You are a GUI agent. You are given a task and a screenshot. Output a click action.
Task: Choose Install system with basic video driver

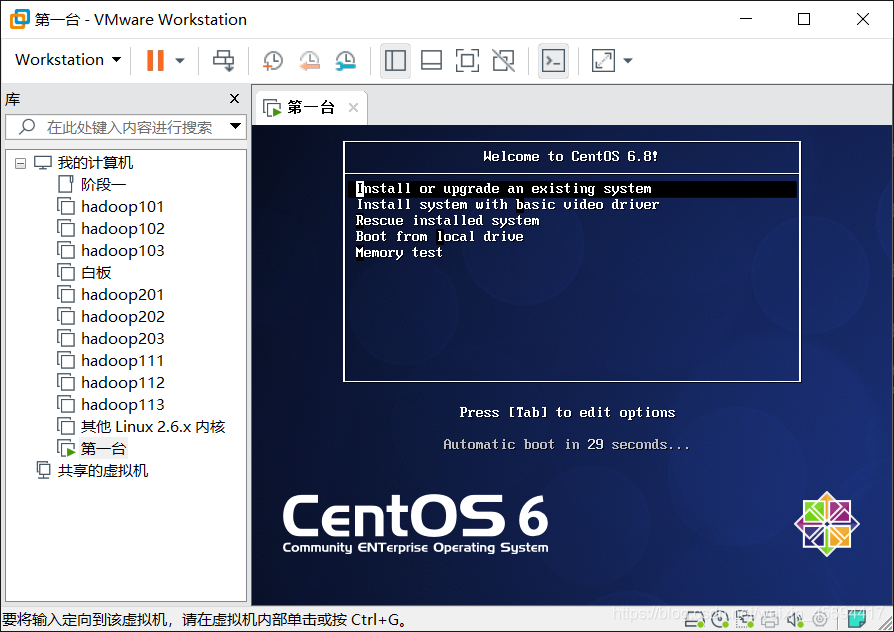click(x=507, y=205)
